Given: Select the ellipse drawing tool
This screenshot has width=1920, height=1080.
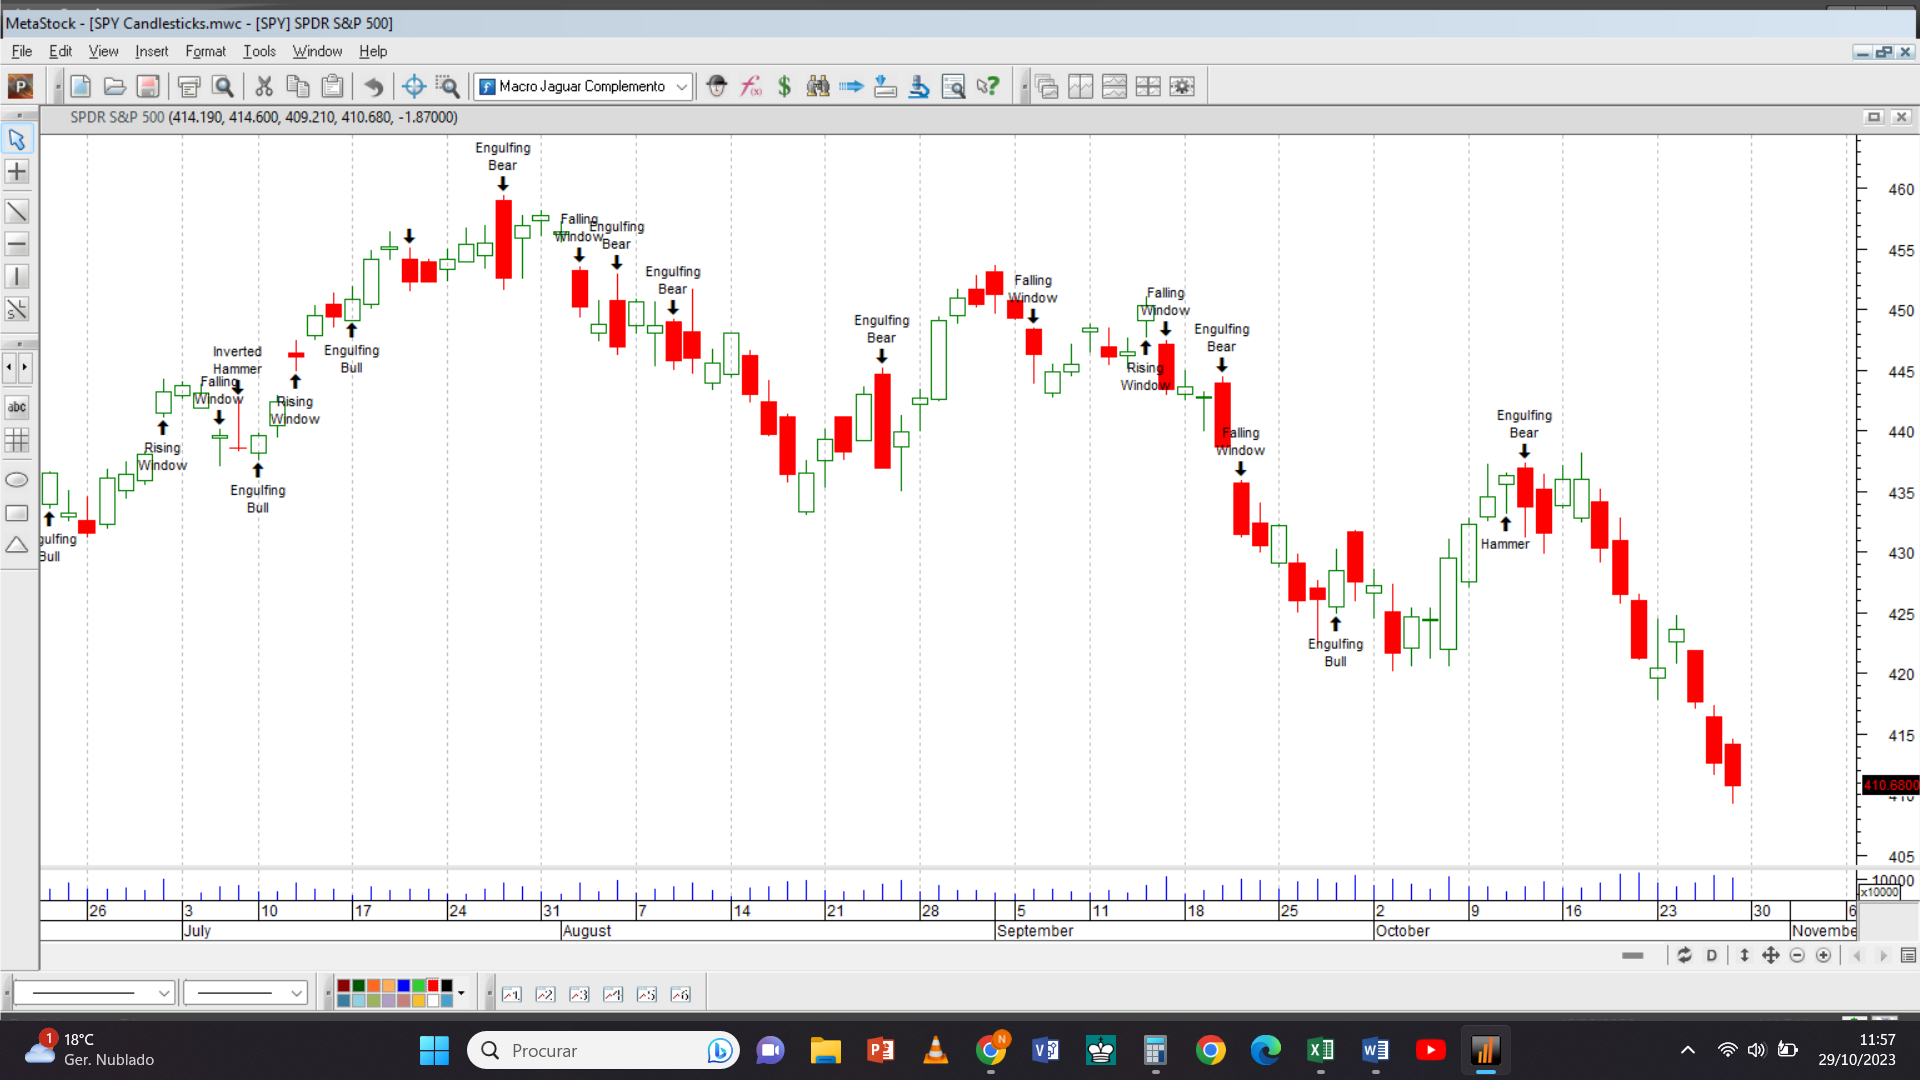Looking at the screenshot, I should point(17,480).
